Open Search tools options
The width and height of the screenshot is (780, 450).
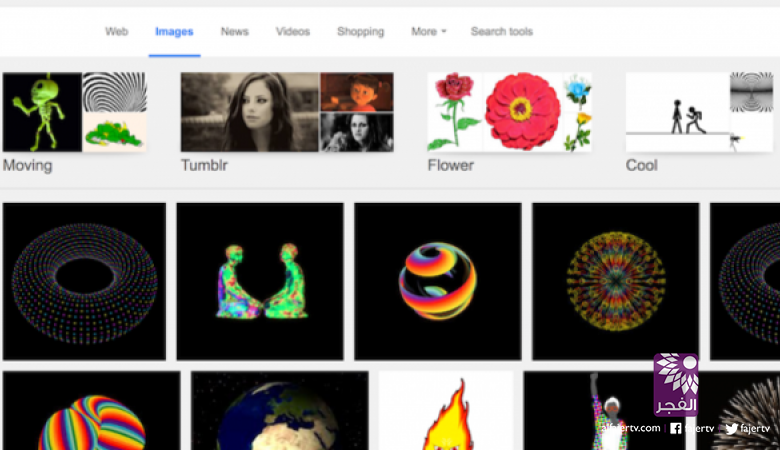[501, 32]
